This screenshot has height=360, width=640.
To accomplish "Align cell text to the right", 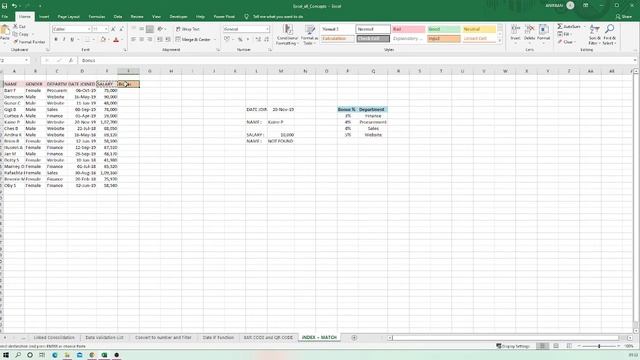I will tap(150, 39).
